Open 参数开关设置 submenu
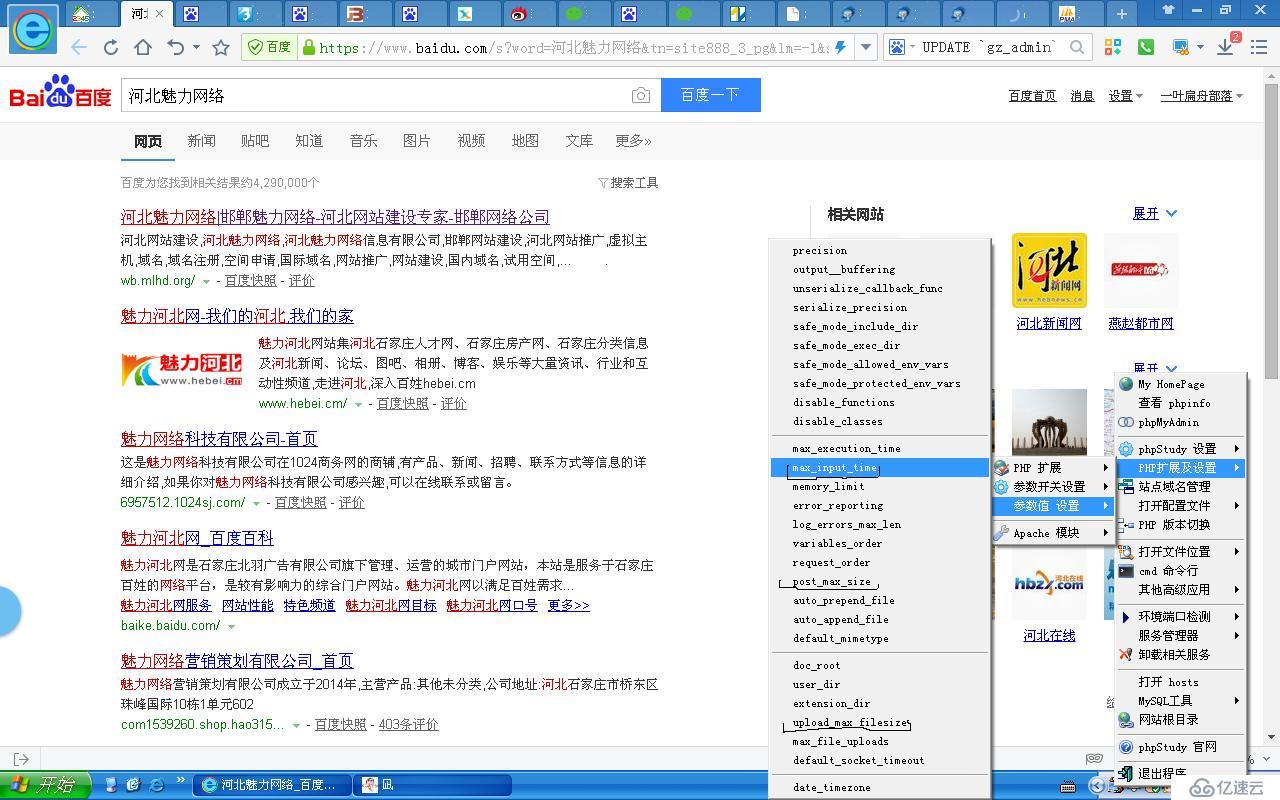This screenshot has width=1280, height=800. pyautogui.click(x=1052, y=487)
